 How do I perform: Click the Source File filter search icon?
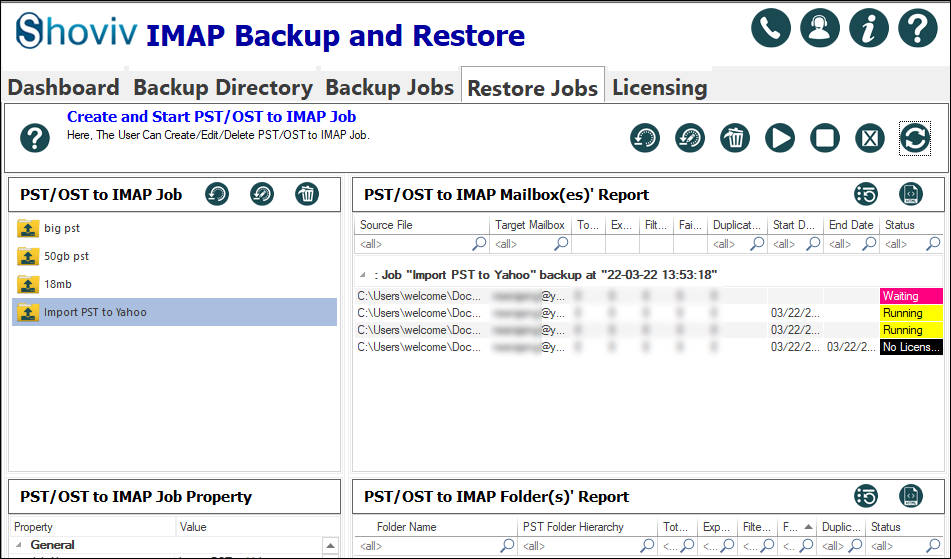(x=479, y=244)
